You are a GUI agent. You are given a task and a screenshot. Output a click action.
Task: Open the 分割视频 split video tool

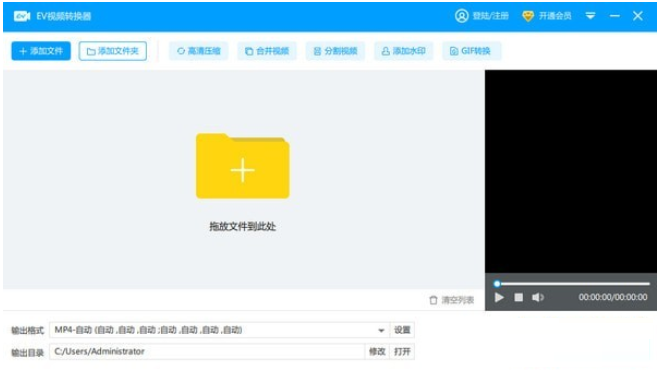pos(335,51)
